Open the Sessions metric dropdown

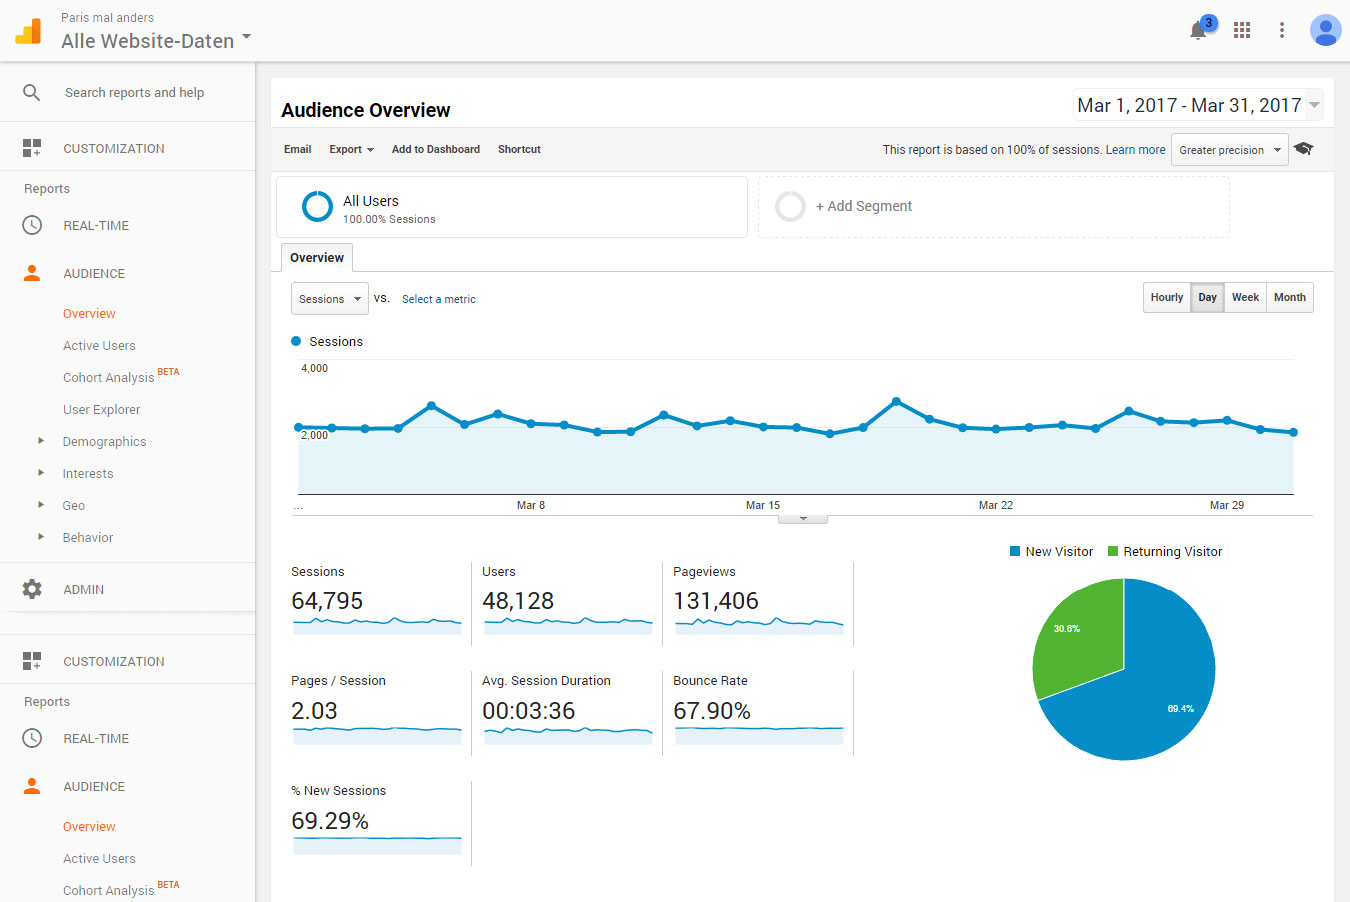330,299
